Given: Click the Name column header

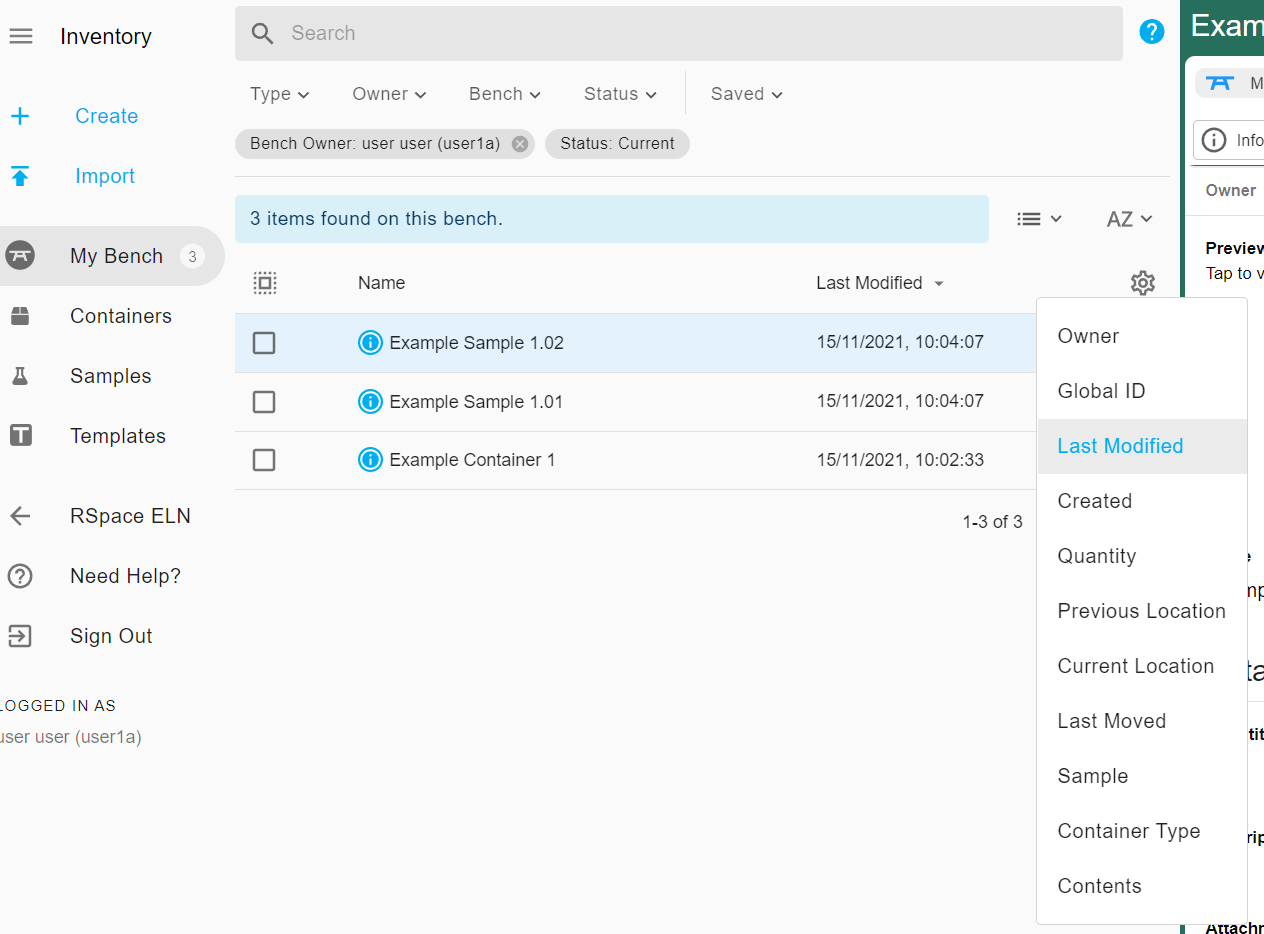Looking at the screenshot, I should 381,283.
